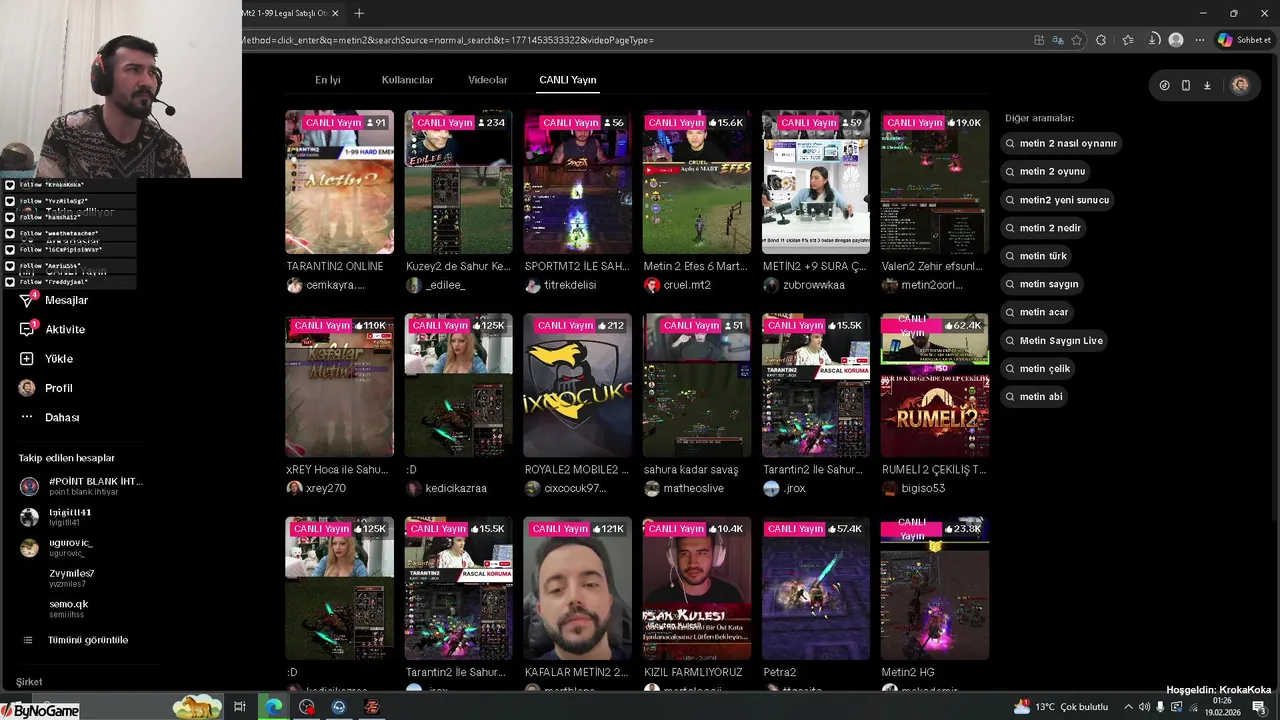Open the browser downloads icon

[1153, 40]
